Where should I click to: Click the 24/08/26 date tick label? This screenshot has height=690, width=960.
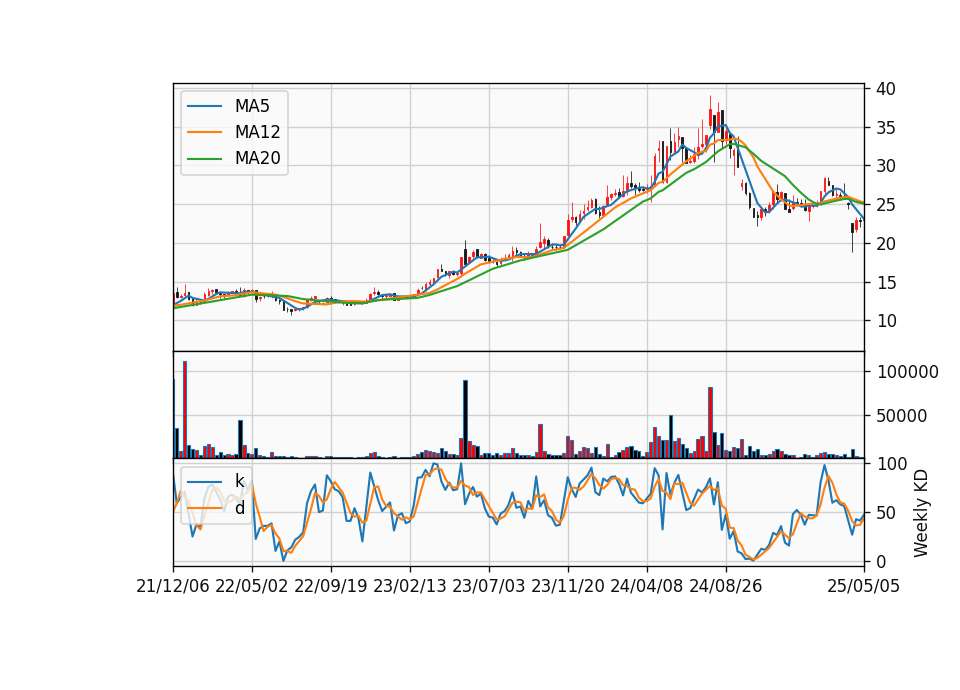pos(726,586)
